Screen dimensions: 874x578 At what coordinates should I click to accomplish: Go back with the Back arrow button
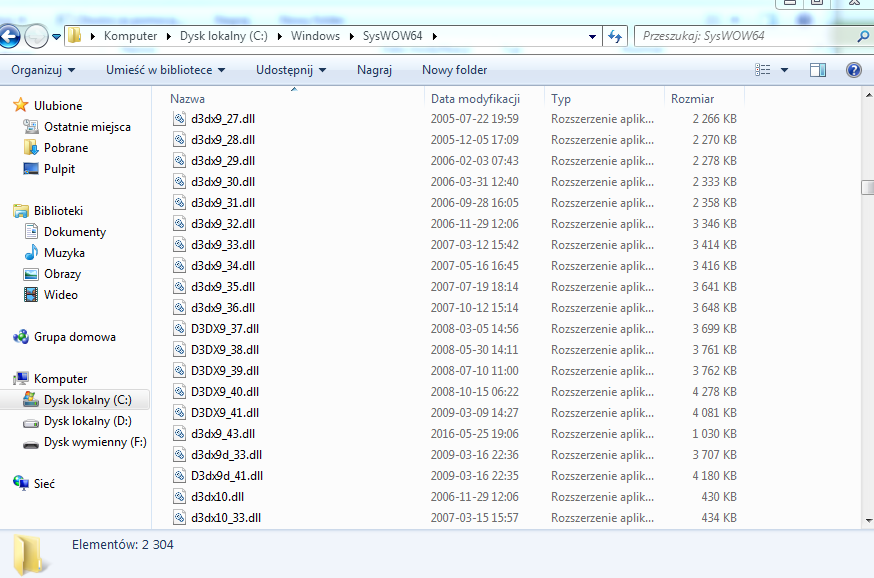click(x=9, y=37)
